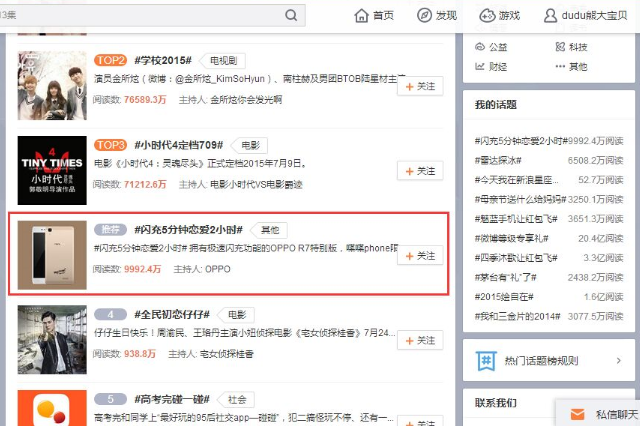
Task: Open #学校2015# topic title
Action: click(163, 60)
